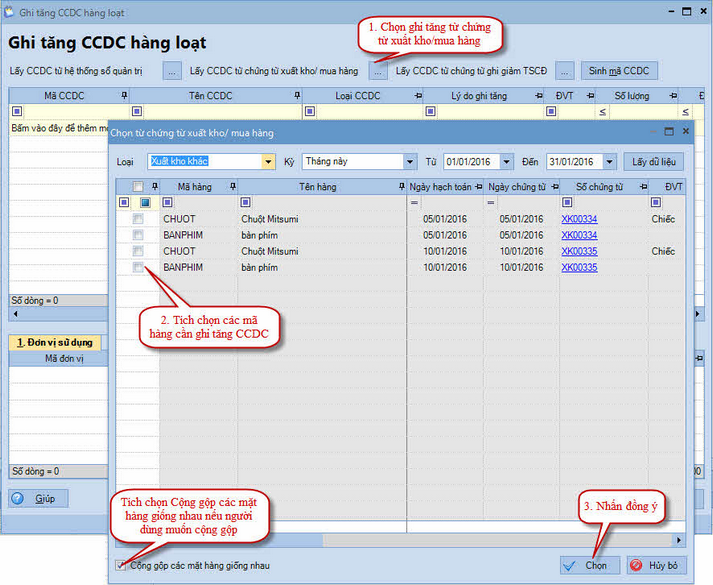The height and width of the screenshot is (585, 713).
Task: Pin the Lý do ghi tăng column
Action: pos(539,95)
